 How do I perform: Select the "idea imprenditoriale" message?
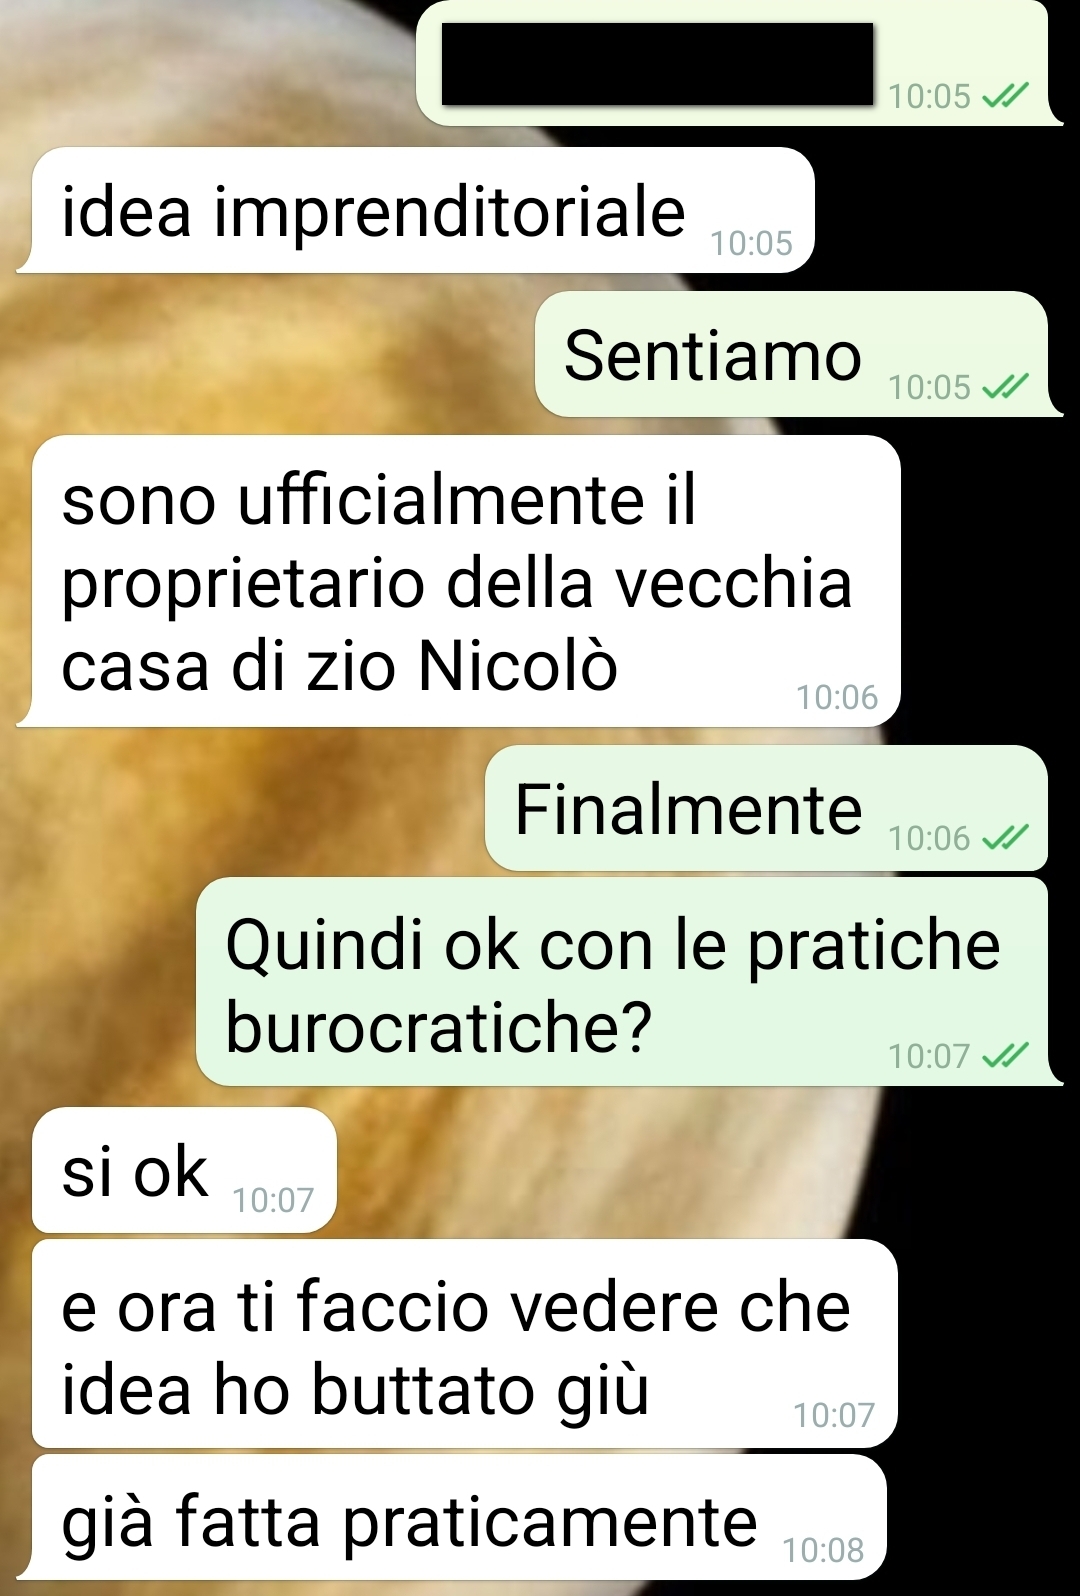point(415,210)
